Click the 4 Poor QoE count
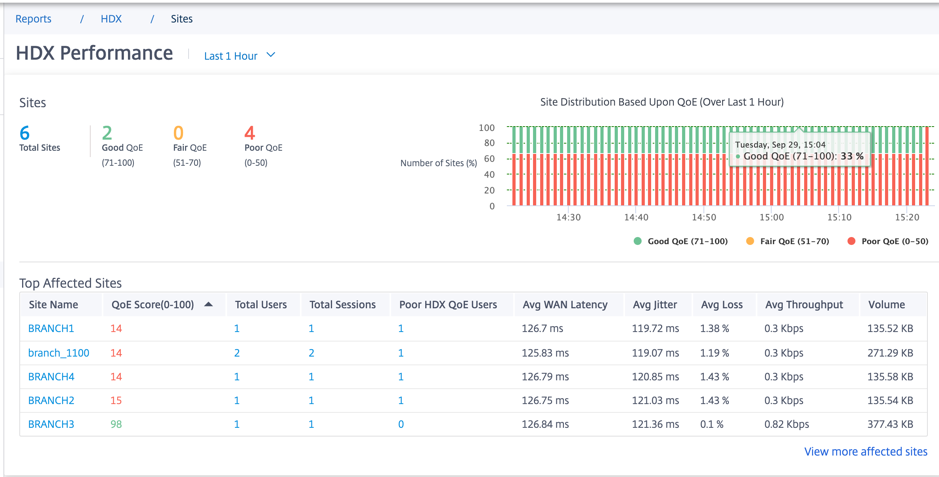Screen dimensions: 939x477 (x=250, y=132)
